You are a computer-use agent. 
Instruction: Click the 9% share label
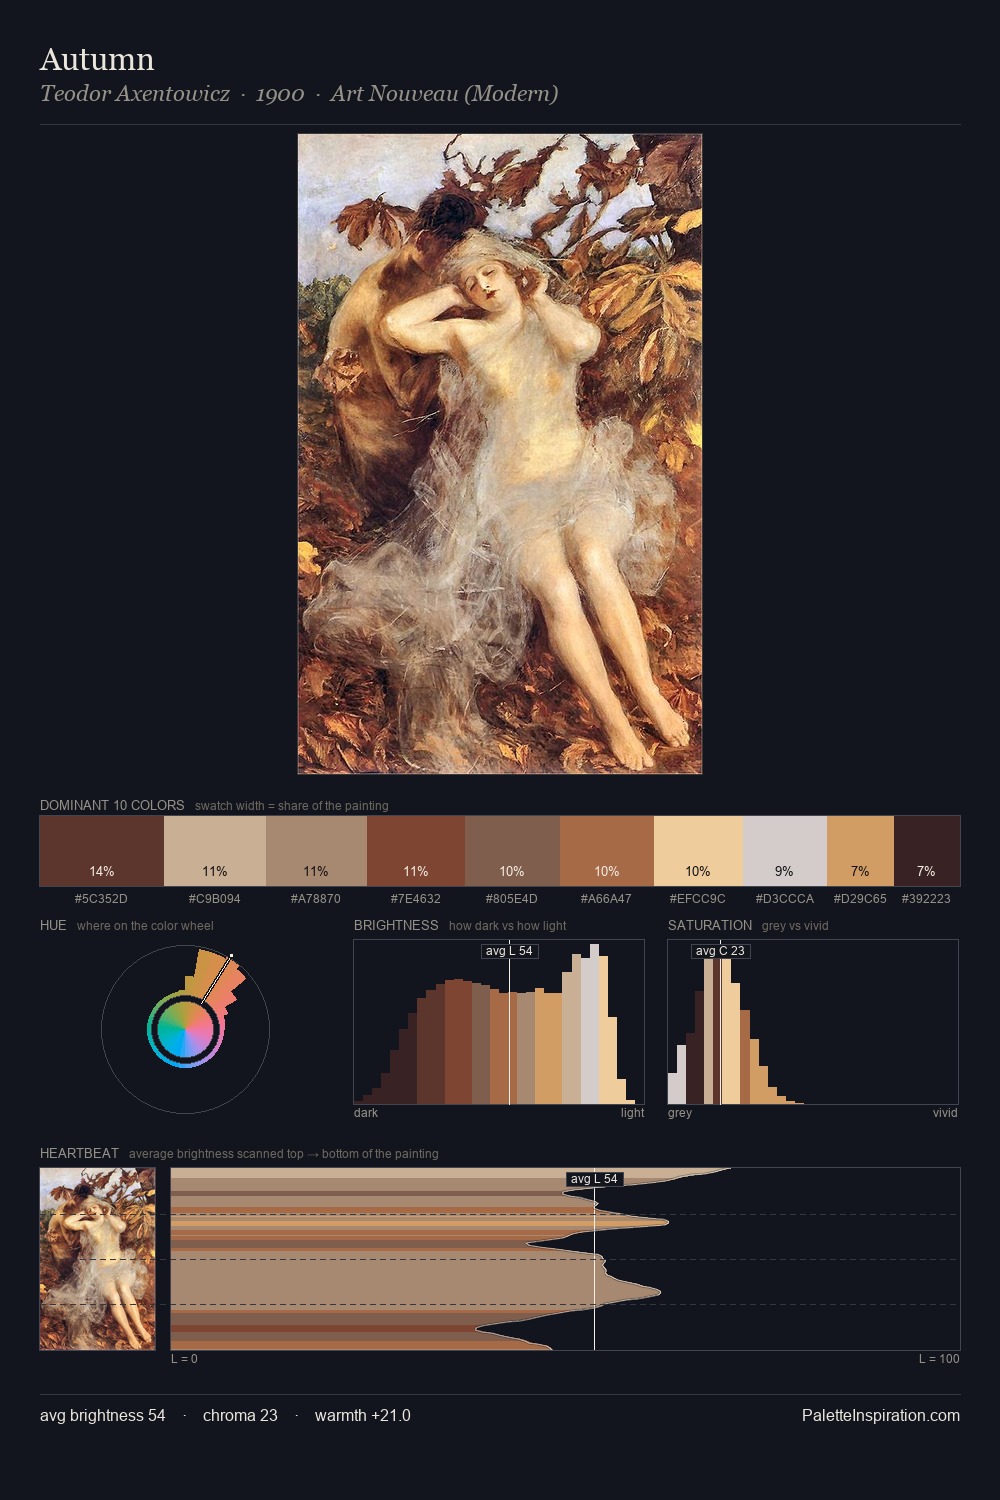pyautogui.click(x=784, y=871)
